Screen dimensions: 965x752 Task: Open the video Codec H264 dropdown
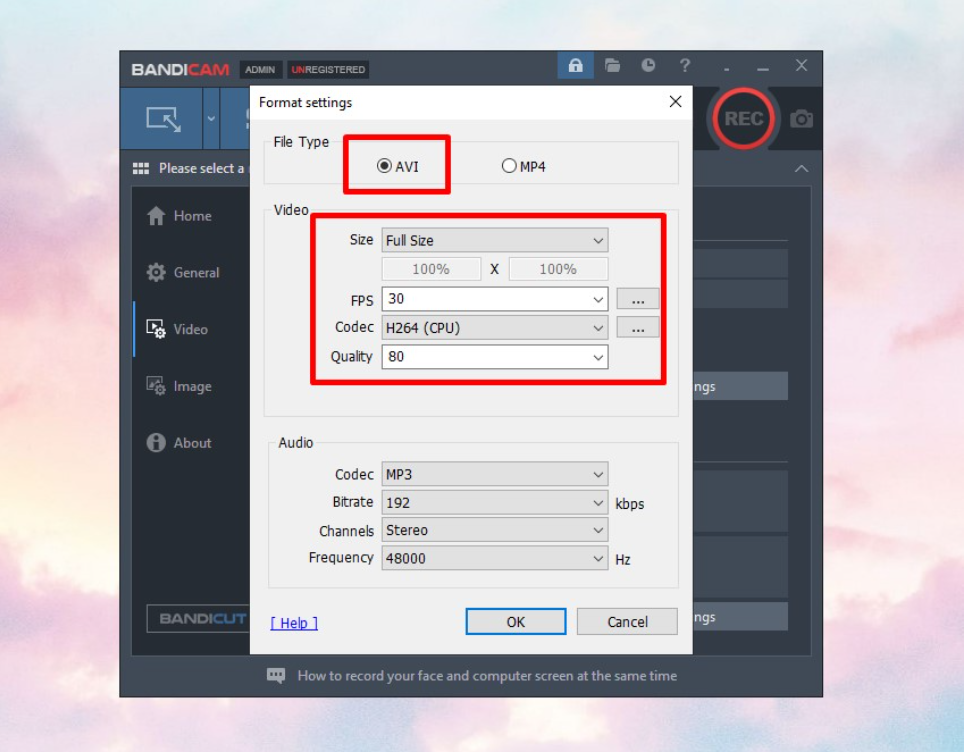495,328
